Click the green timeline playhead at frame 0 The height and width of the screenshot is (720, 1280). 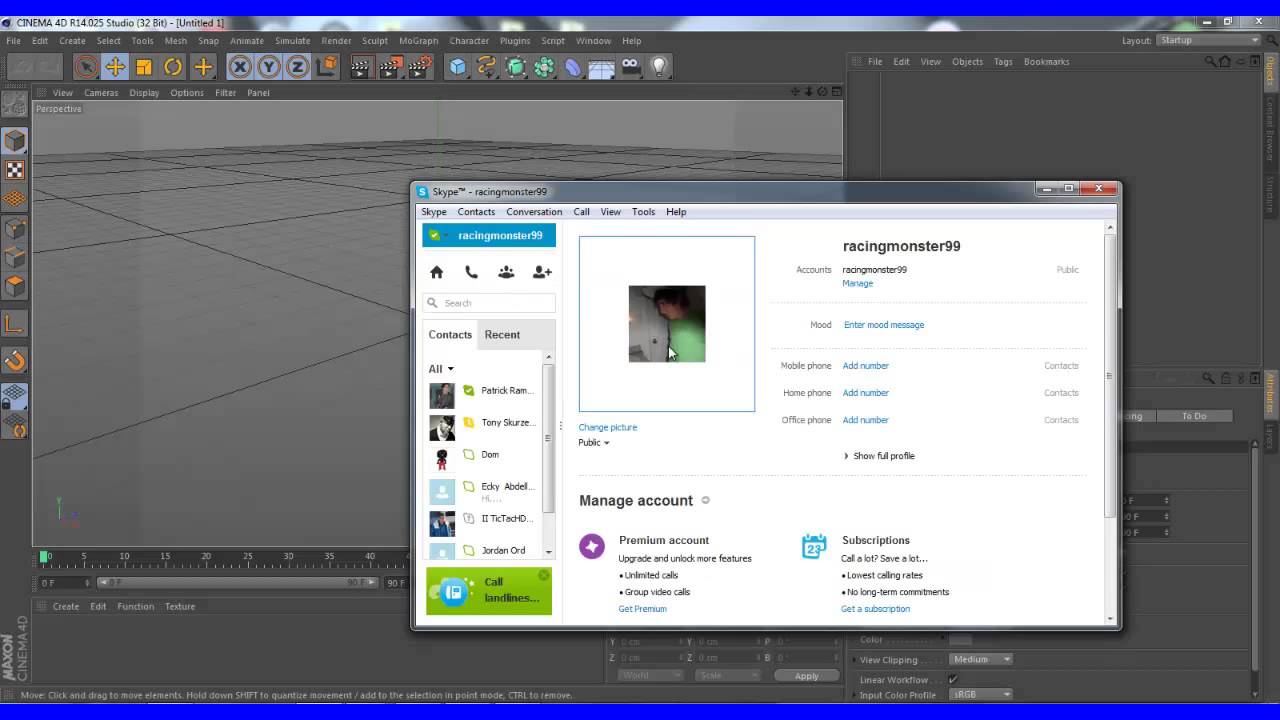pos(44,556)
